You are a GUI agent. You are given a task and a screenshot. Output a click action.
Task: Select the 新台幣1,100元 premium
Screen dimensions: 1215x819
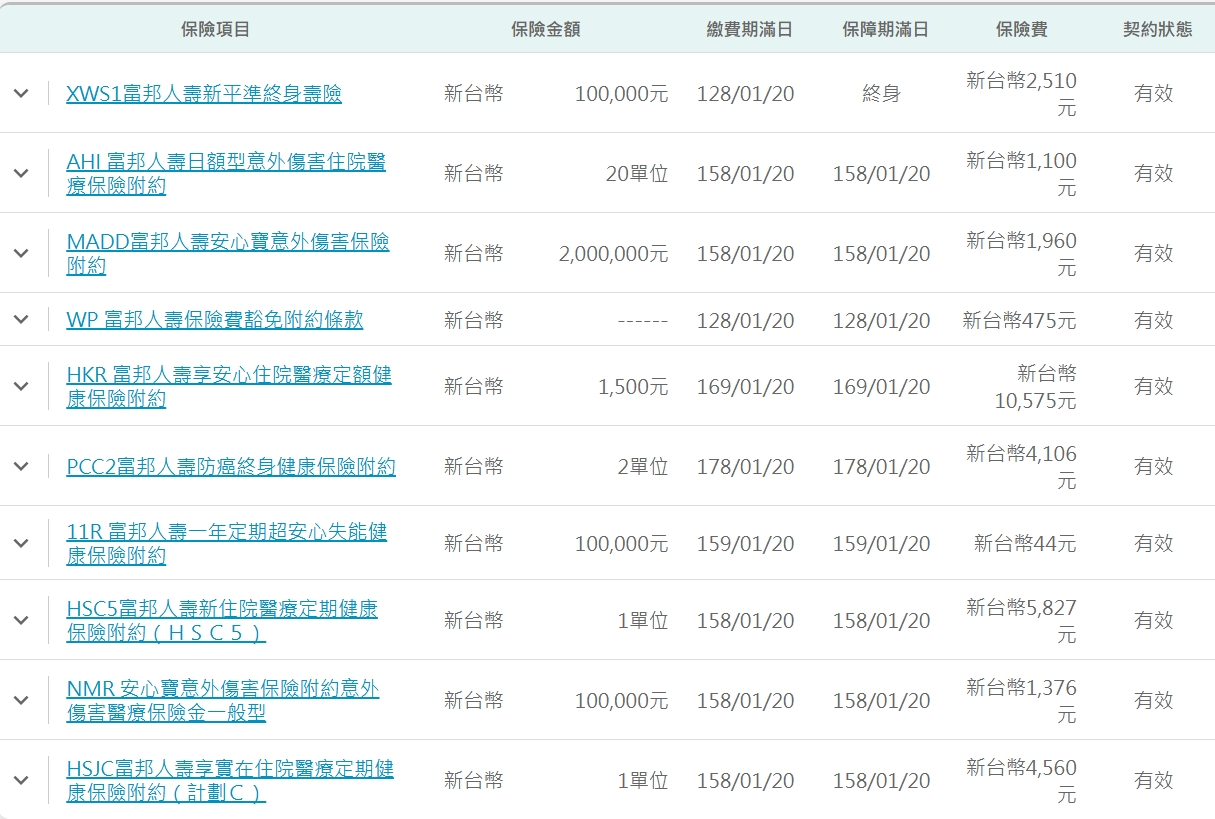pos(1022,174)
